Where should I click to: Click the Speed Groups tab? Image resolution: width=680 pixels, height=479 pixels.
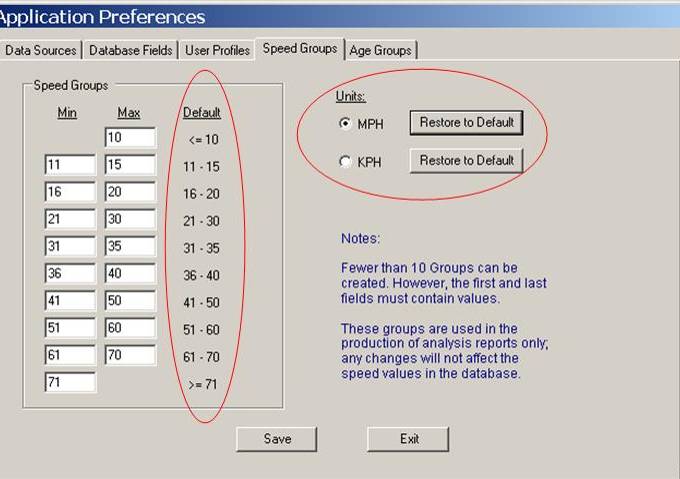click(x=300, y=48)
